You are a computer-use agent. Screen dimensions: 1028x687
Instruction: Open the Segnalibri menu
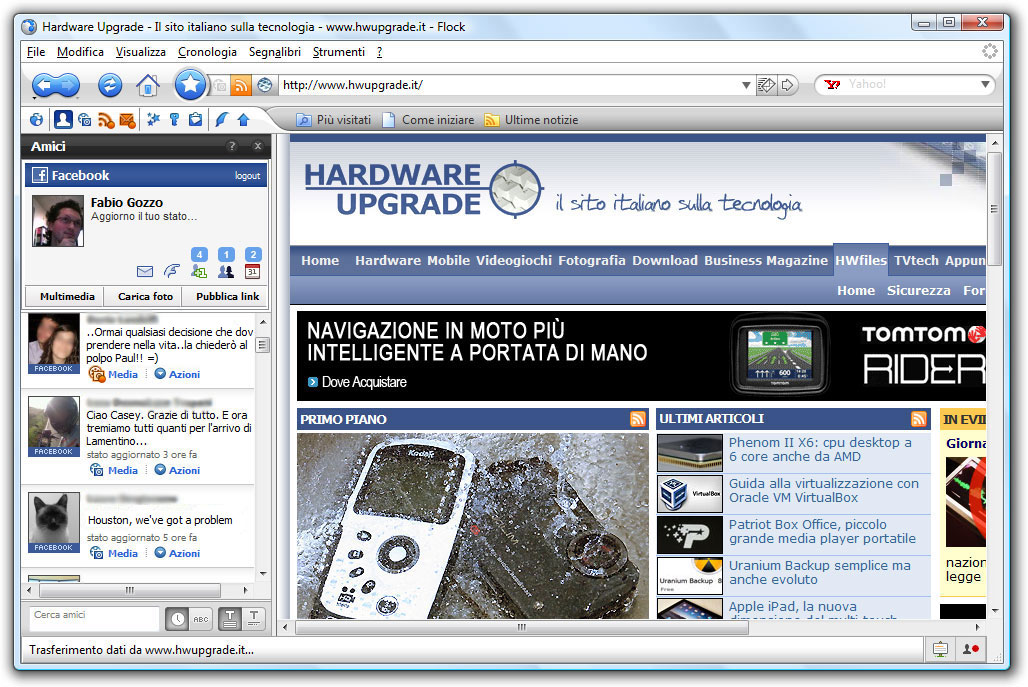[275, 52]
